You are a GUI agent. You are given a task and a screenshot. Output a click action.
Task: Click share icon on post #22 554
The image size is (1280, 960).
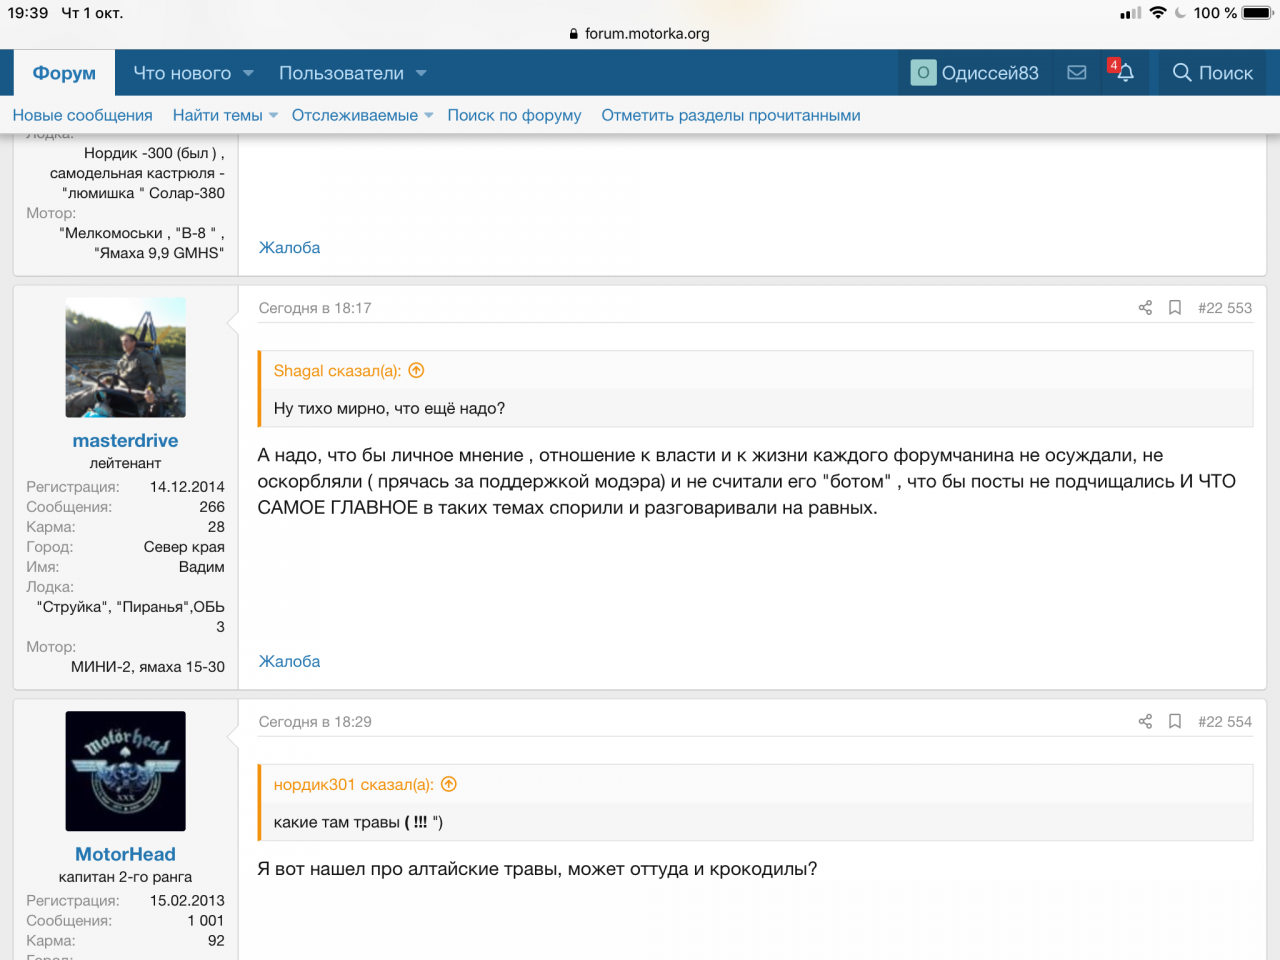pyautogui.click(x=1145, y=722)
